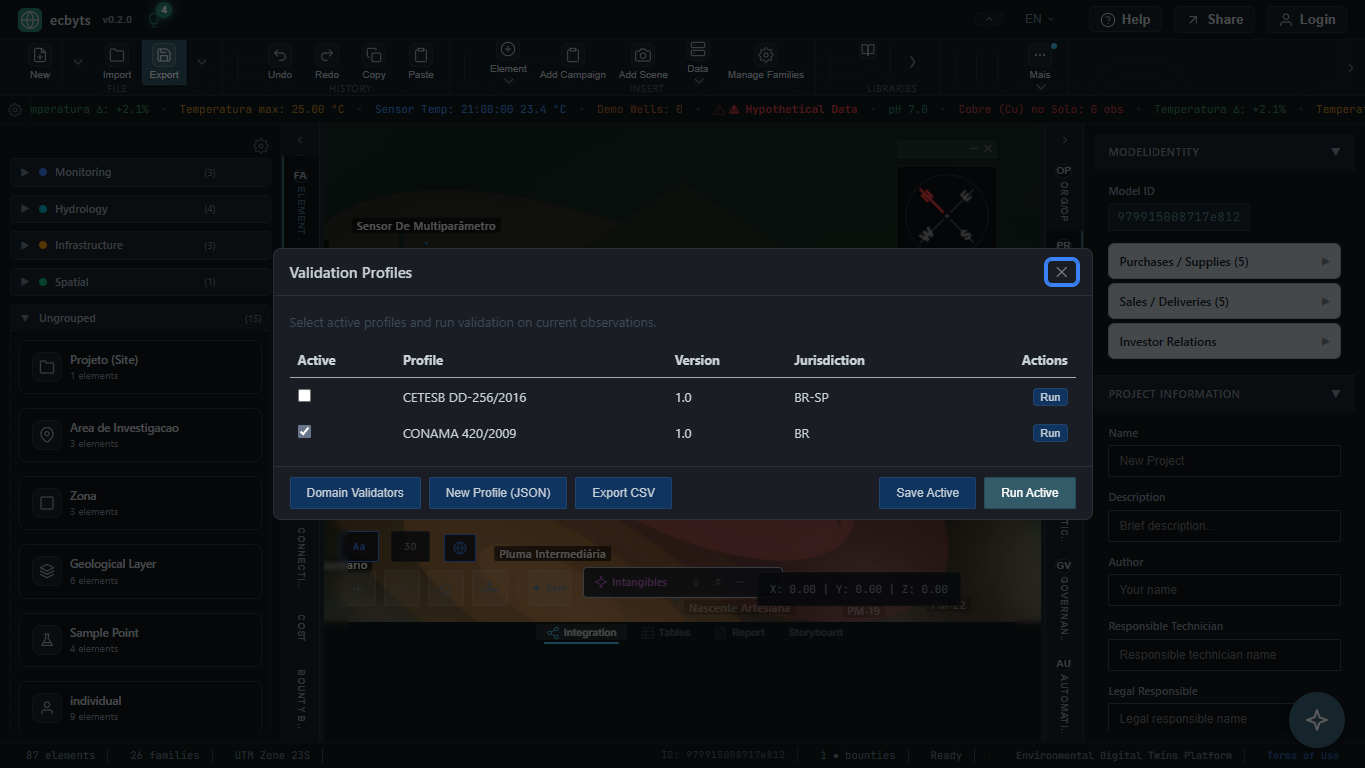Run the CETESB DD-256/2016 profile
The image size is (1365, 768).
(1050, 397)
